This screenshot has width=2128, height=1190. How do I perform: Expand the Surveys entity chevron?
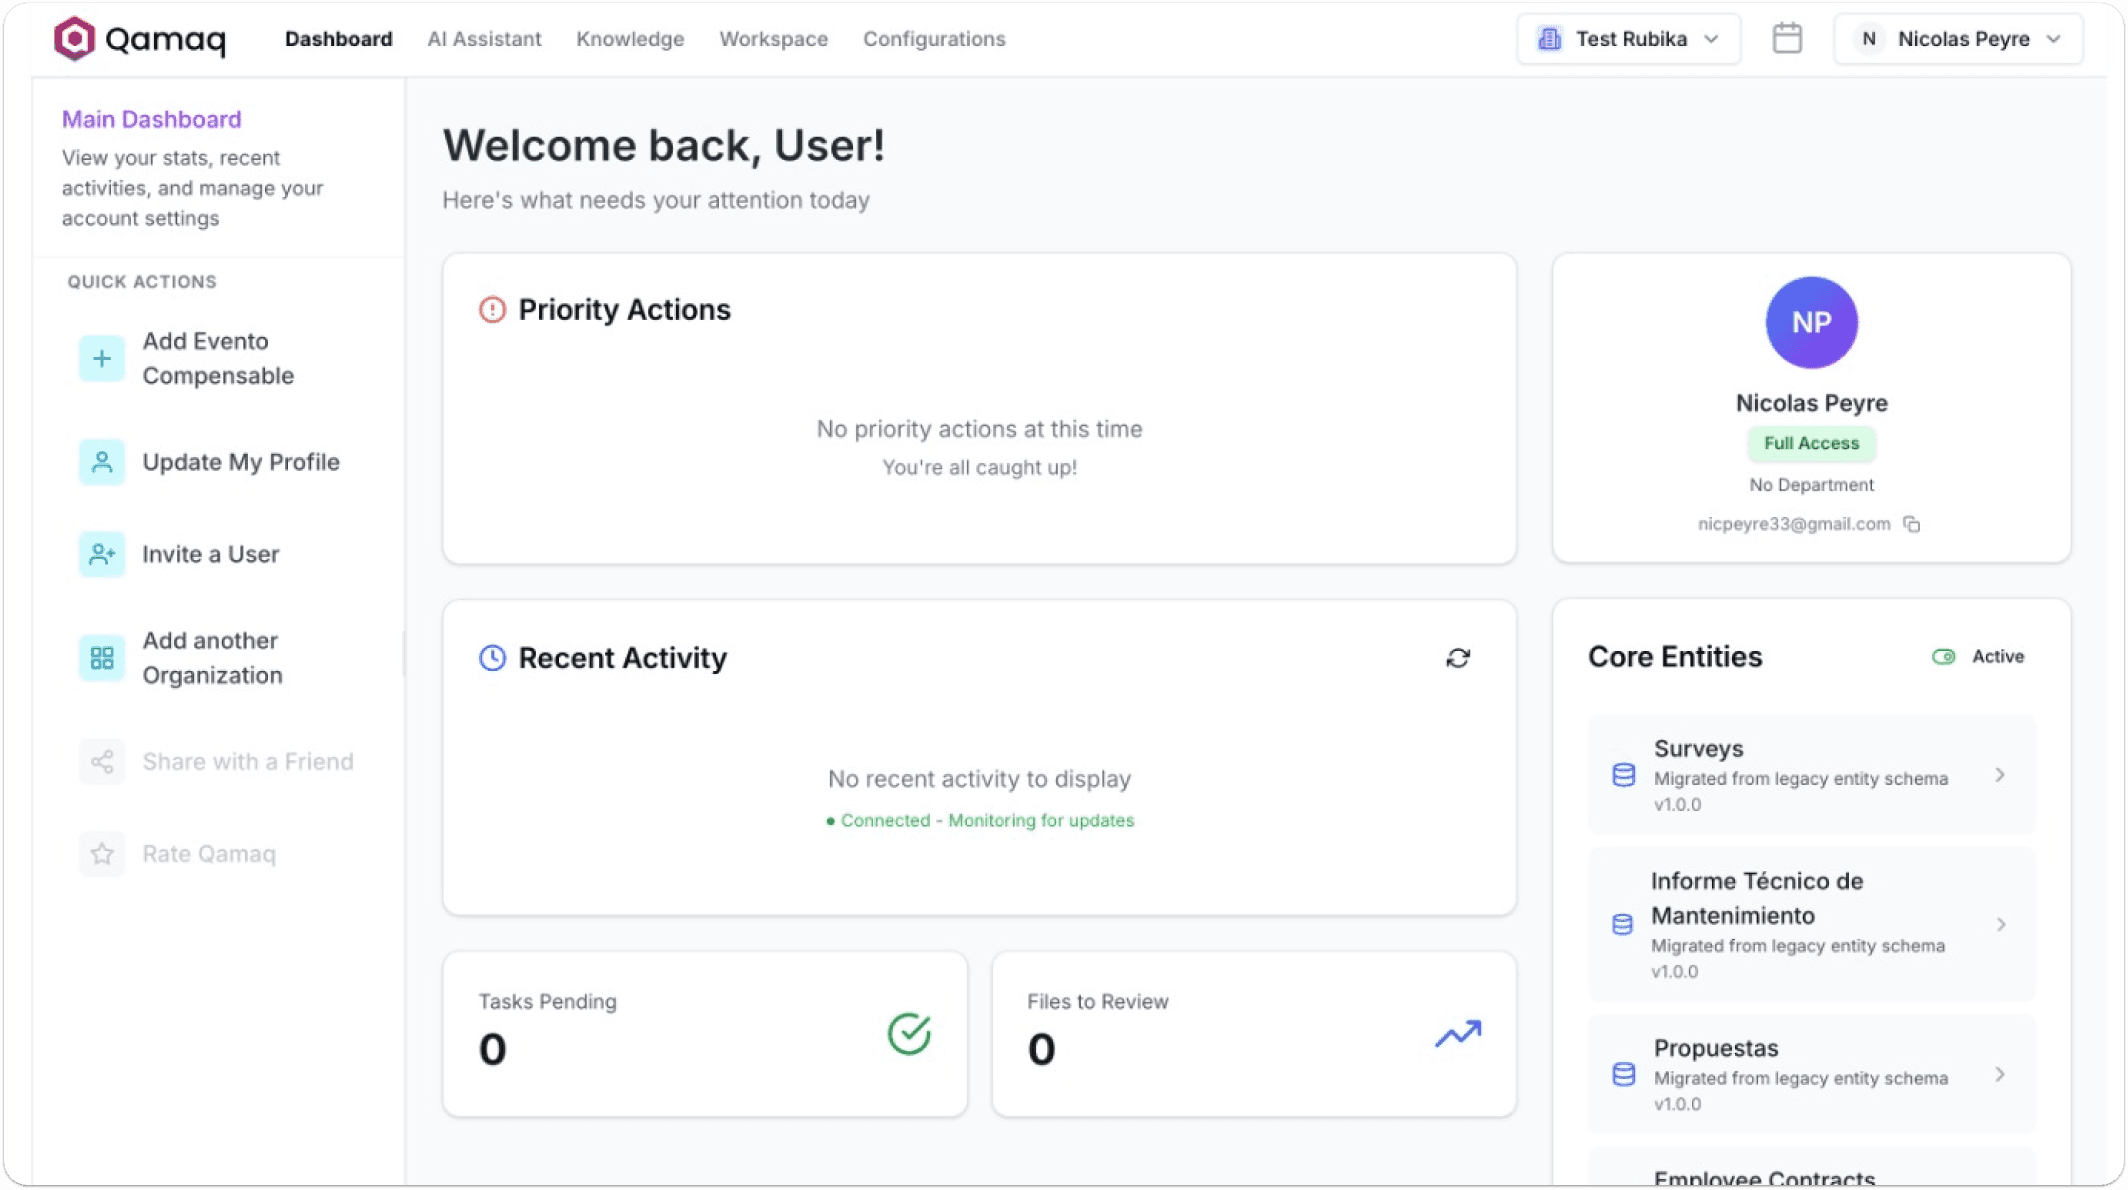[1999, 775]
